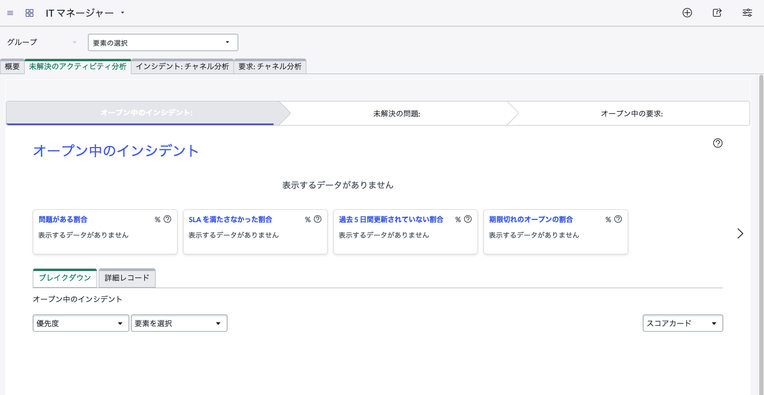Open the 期限切れのオープンの割合 link
Image resolution: width=764 pixels, height=395 pixels.
click(x=531, y=220)
